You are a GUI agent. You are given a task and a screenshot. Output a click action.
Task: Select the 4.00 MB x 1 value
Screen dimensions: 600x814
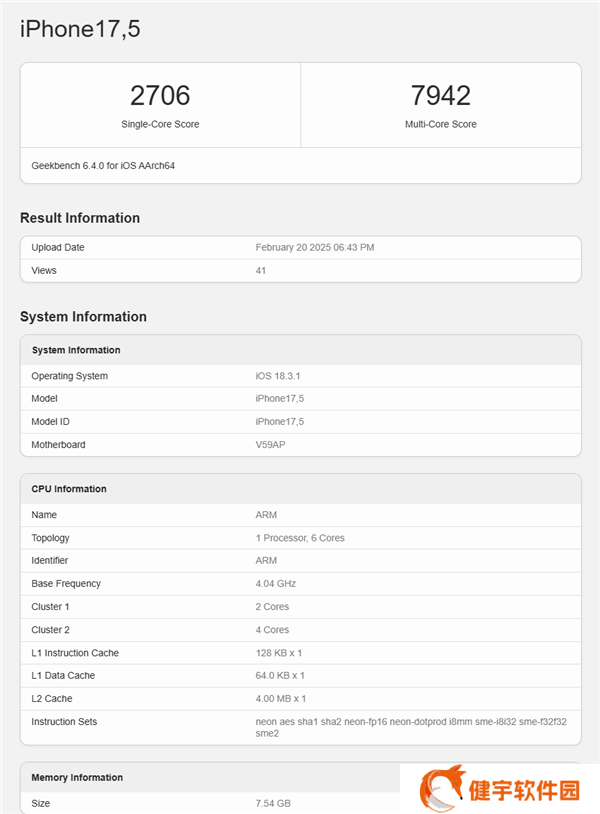[x=281, y=699]
